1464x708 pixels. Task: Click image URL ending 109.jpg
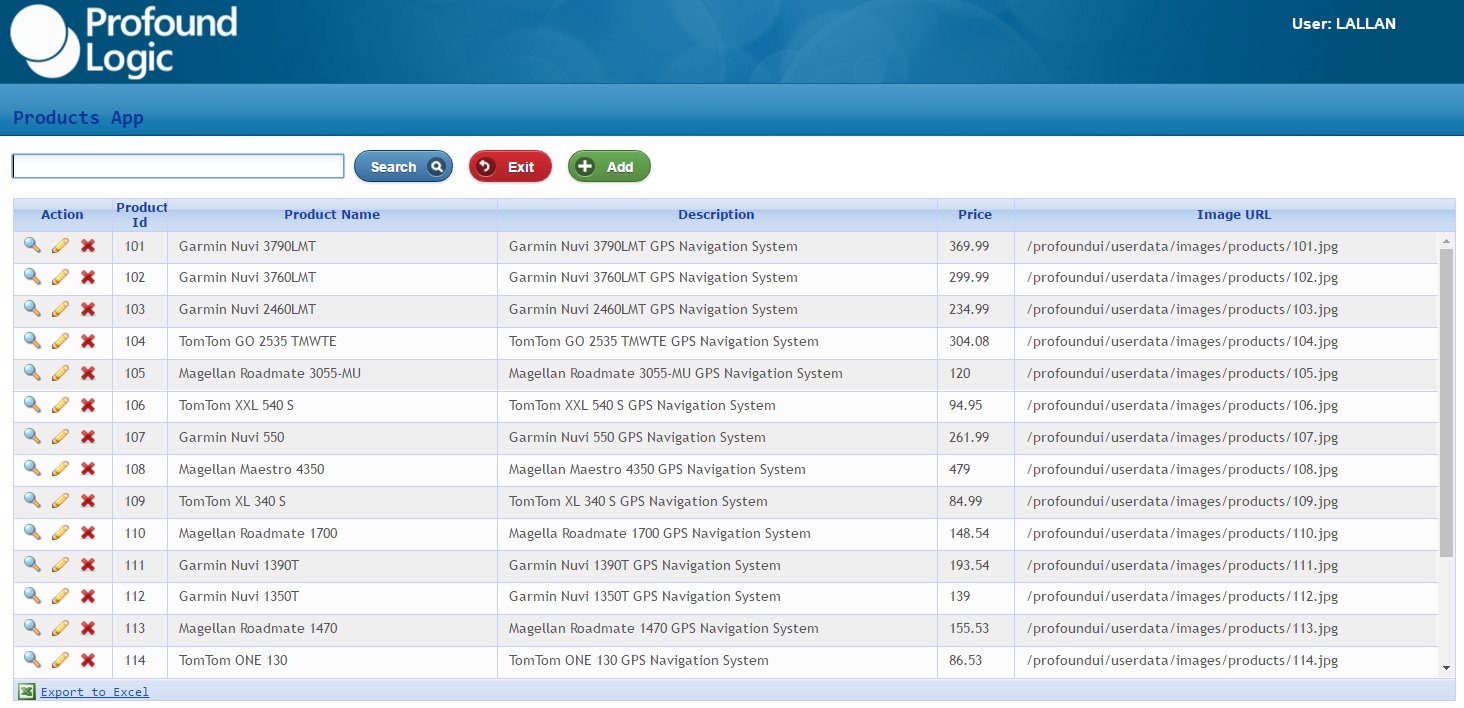(x=1182, y=501)
